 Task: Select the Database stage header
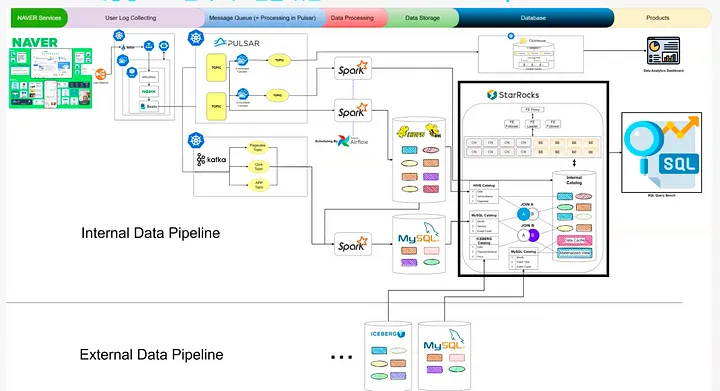pos(533,18)
